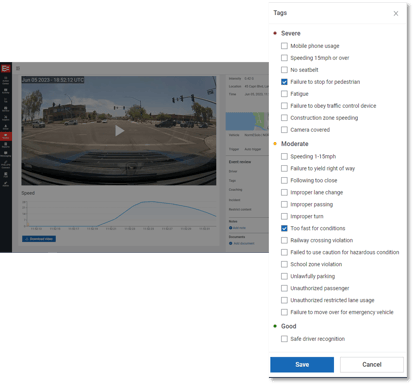
Task: Check the Mobile phone usage tag
Action: [x=284, y=46]
